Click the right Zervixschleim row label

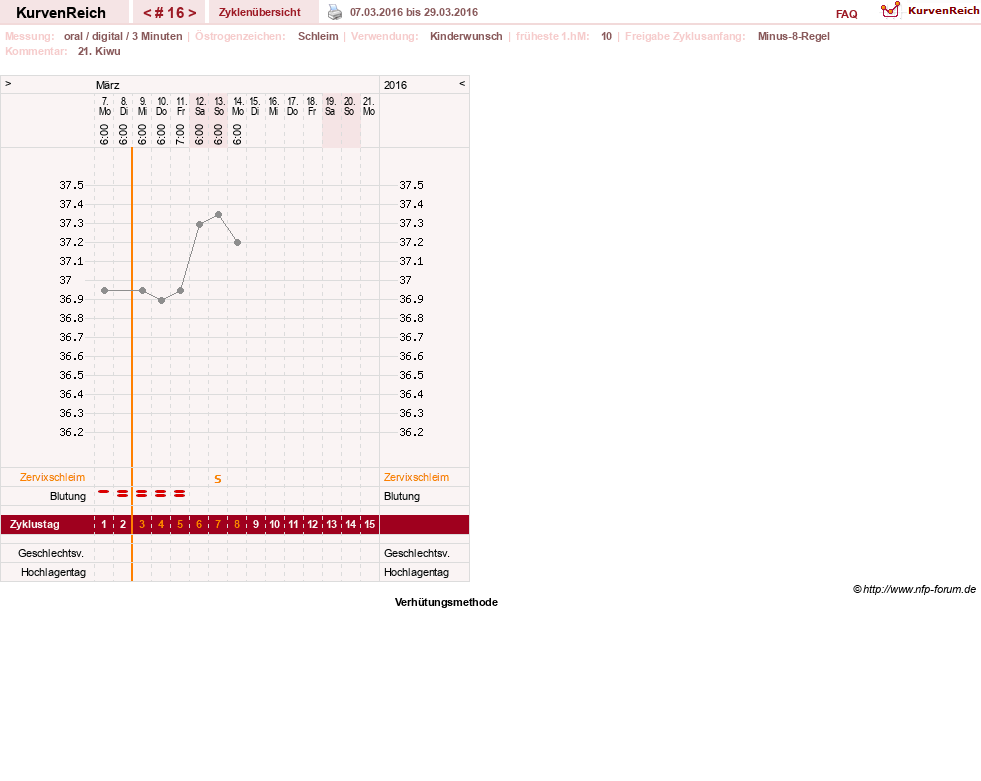click(417, 477)
